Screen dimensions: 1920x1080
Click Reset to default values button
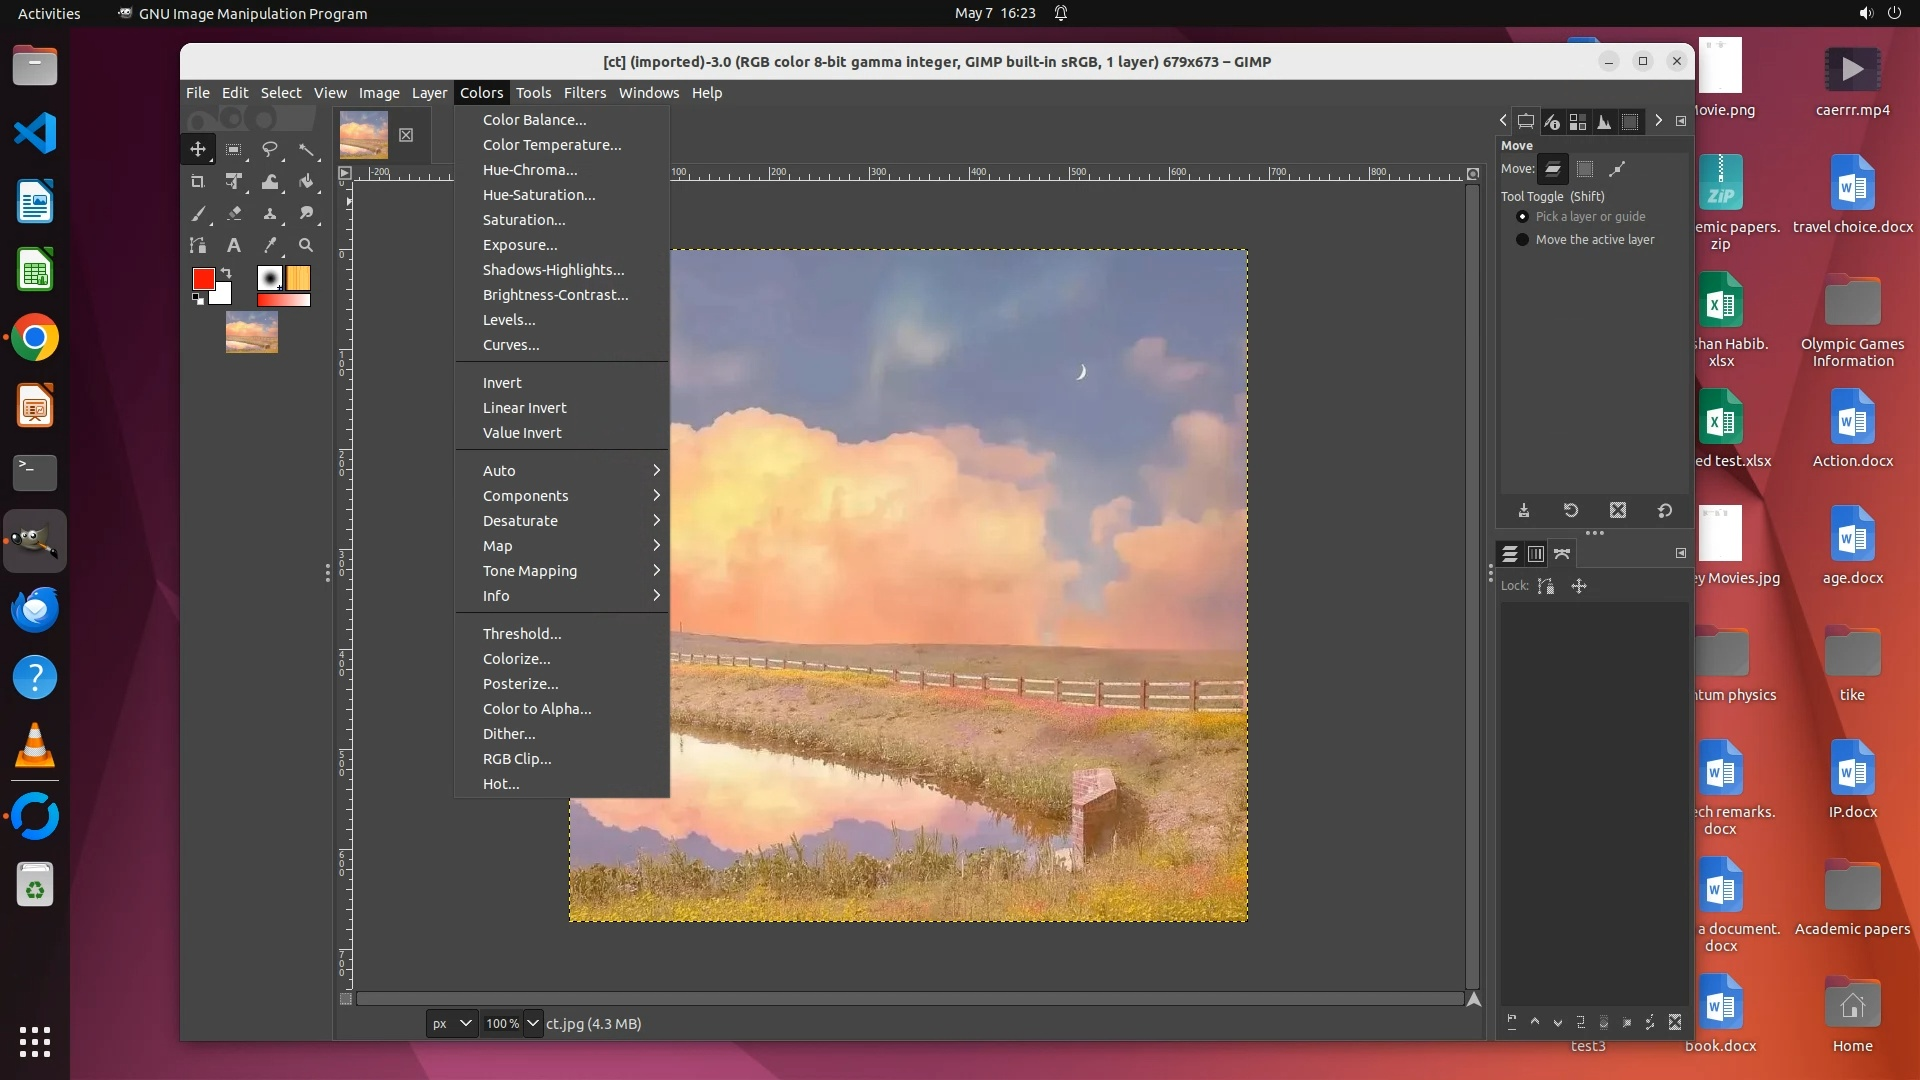coord(1665,511)
